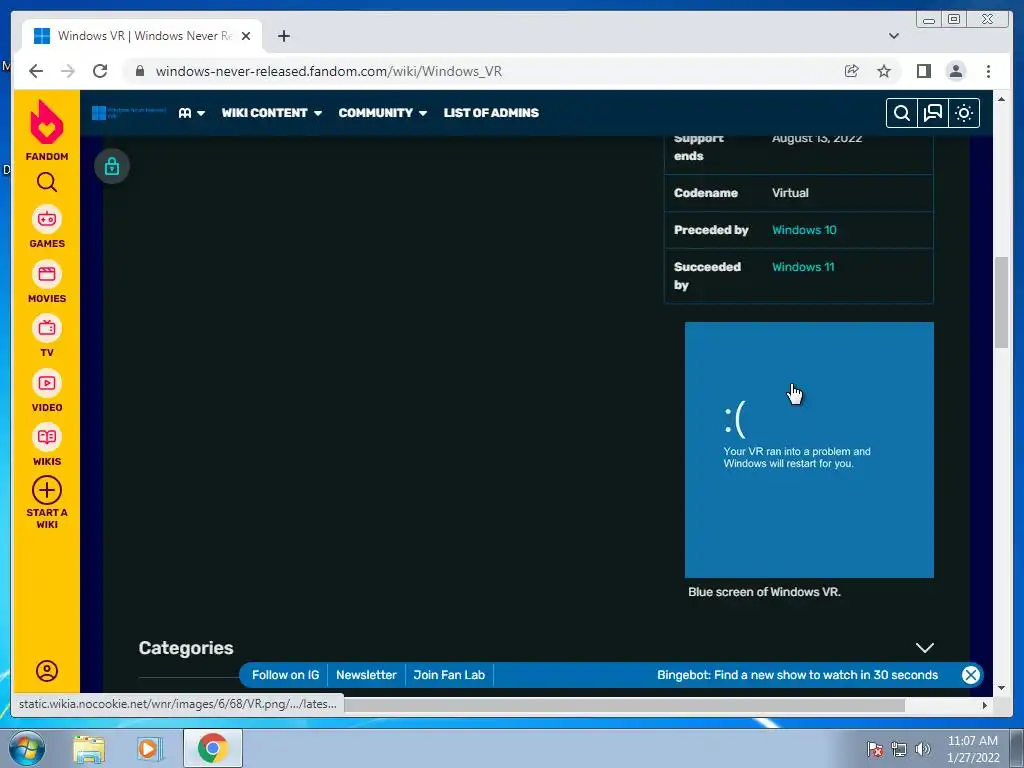Toggle light/dark theme sun icon
Viewport: 1024px width, 768px height.
(964, 113)
